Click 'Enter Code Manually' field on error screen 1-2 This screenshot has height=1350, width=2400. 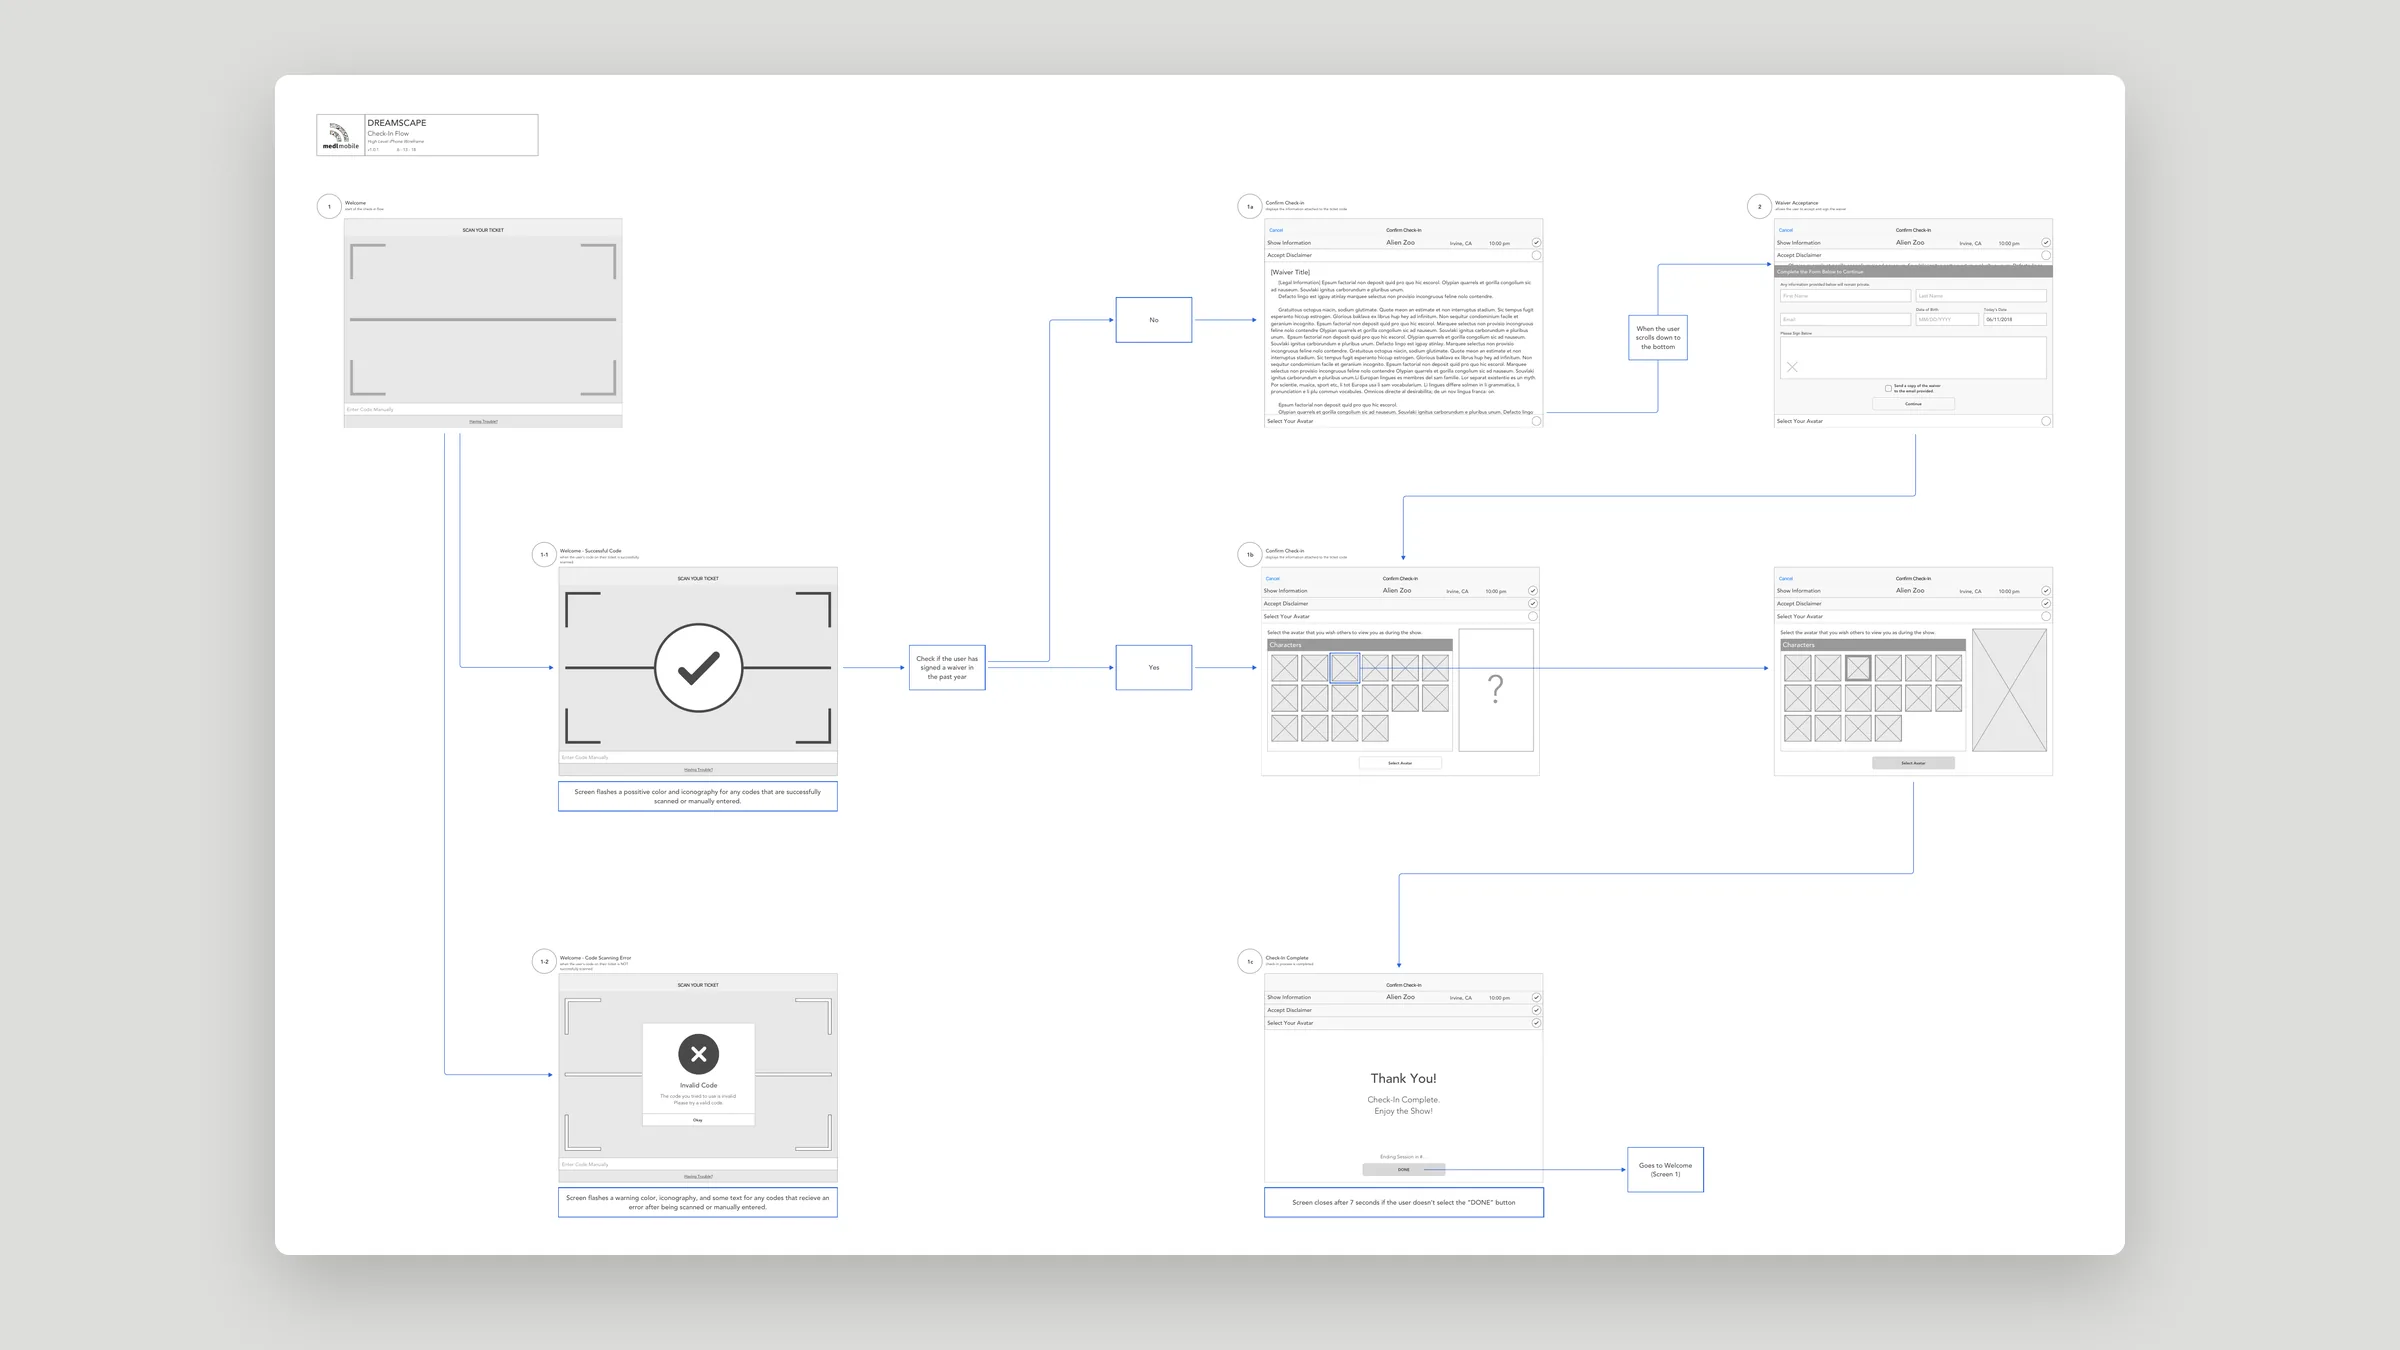click(x=698, y=1164)
